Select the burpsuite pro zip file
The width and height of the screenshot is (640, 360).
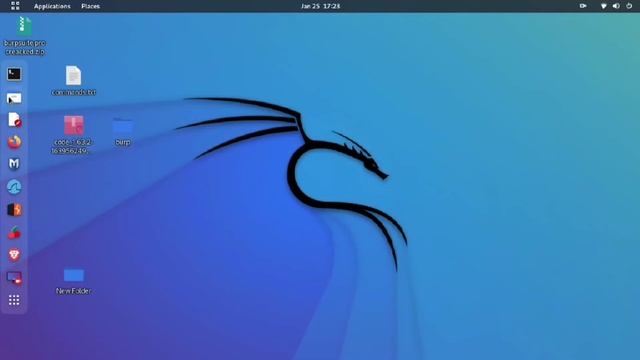24,36
